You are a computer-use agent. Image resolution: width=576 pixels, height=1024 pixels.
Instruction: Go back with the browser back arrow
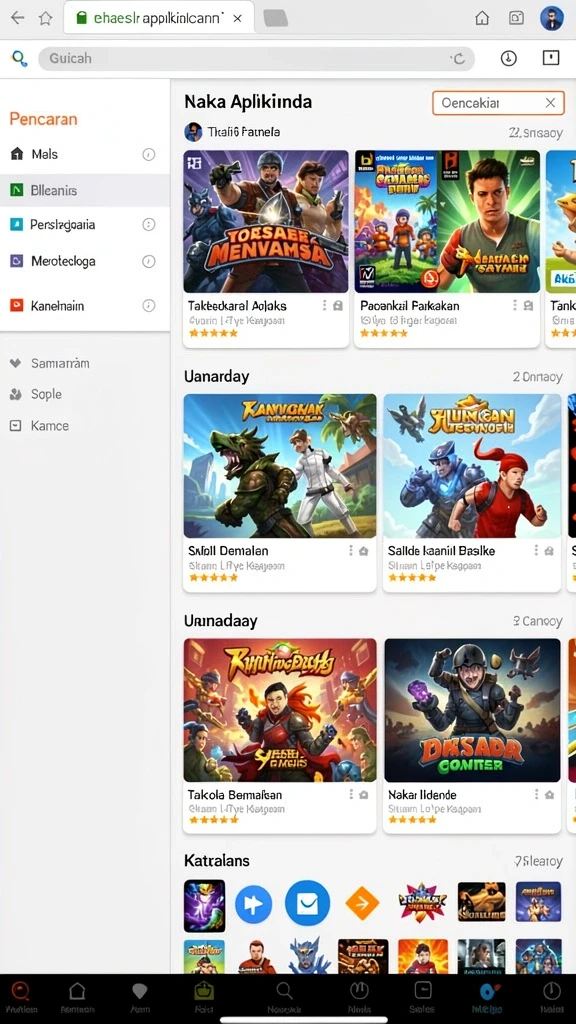[18, 18]
